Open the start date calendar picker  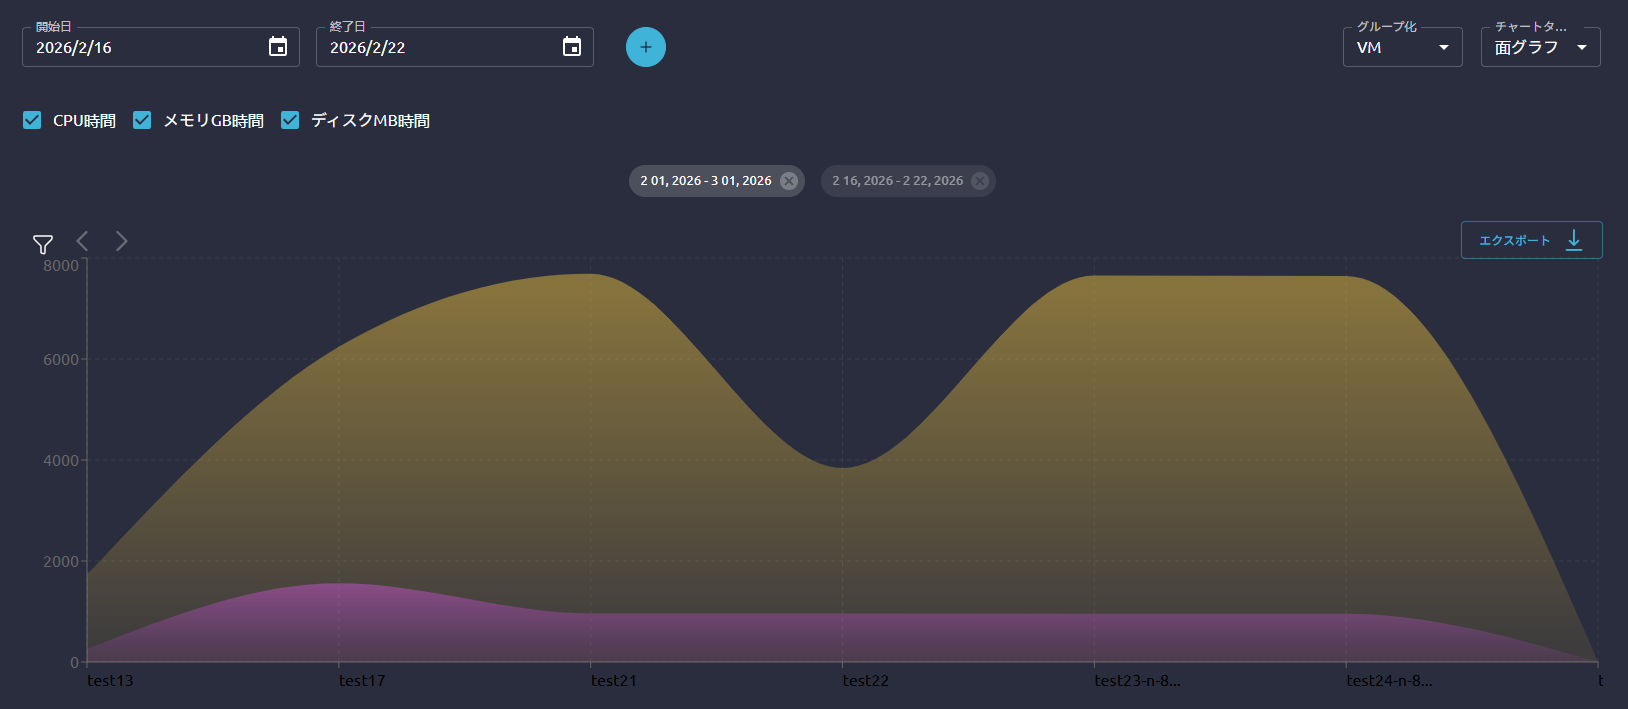278,47
